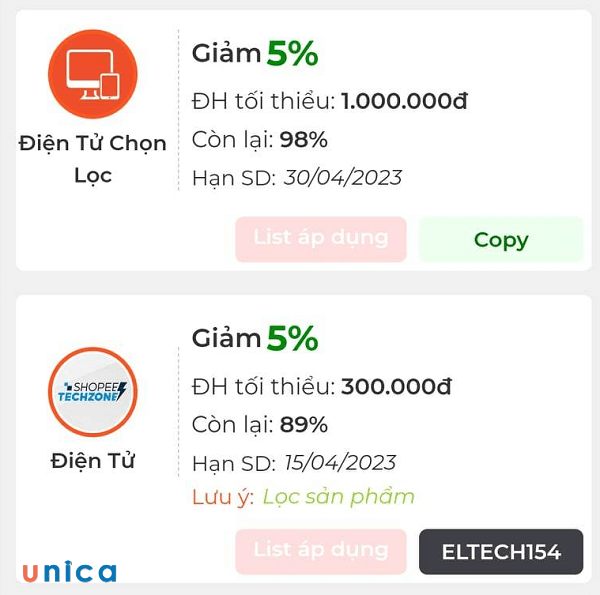Viewport: 600px width, 595px height.
Task: Click the orange Lưu ý note label
Action: click(x=222, y=497)
